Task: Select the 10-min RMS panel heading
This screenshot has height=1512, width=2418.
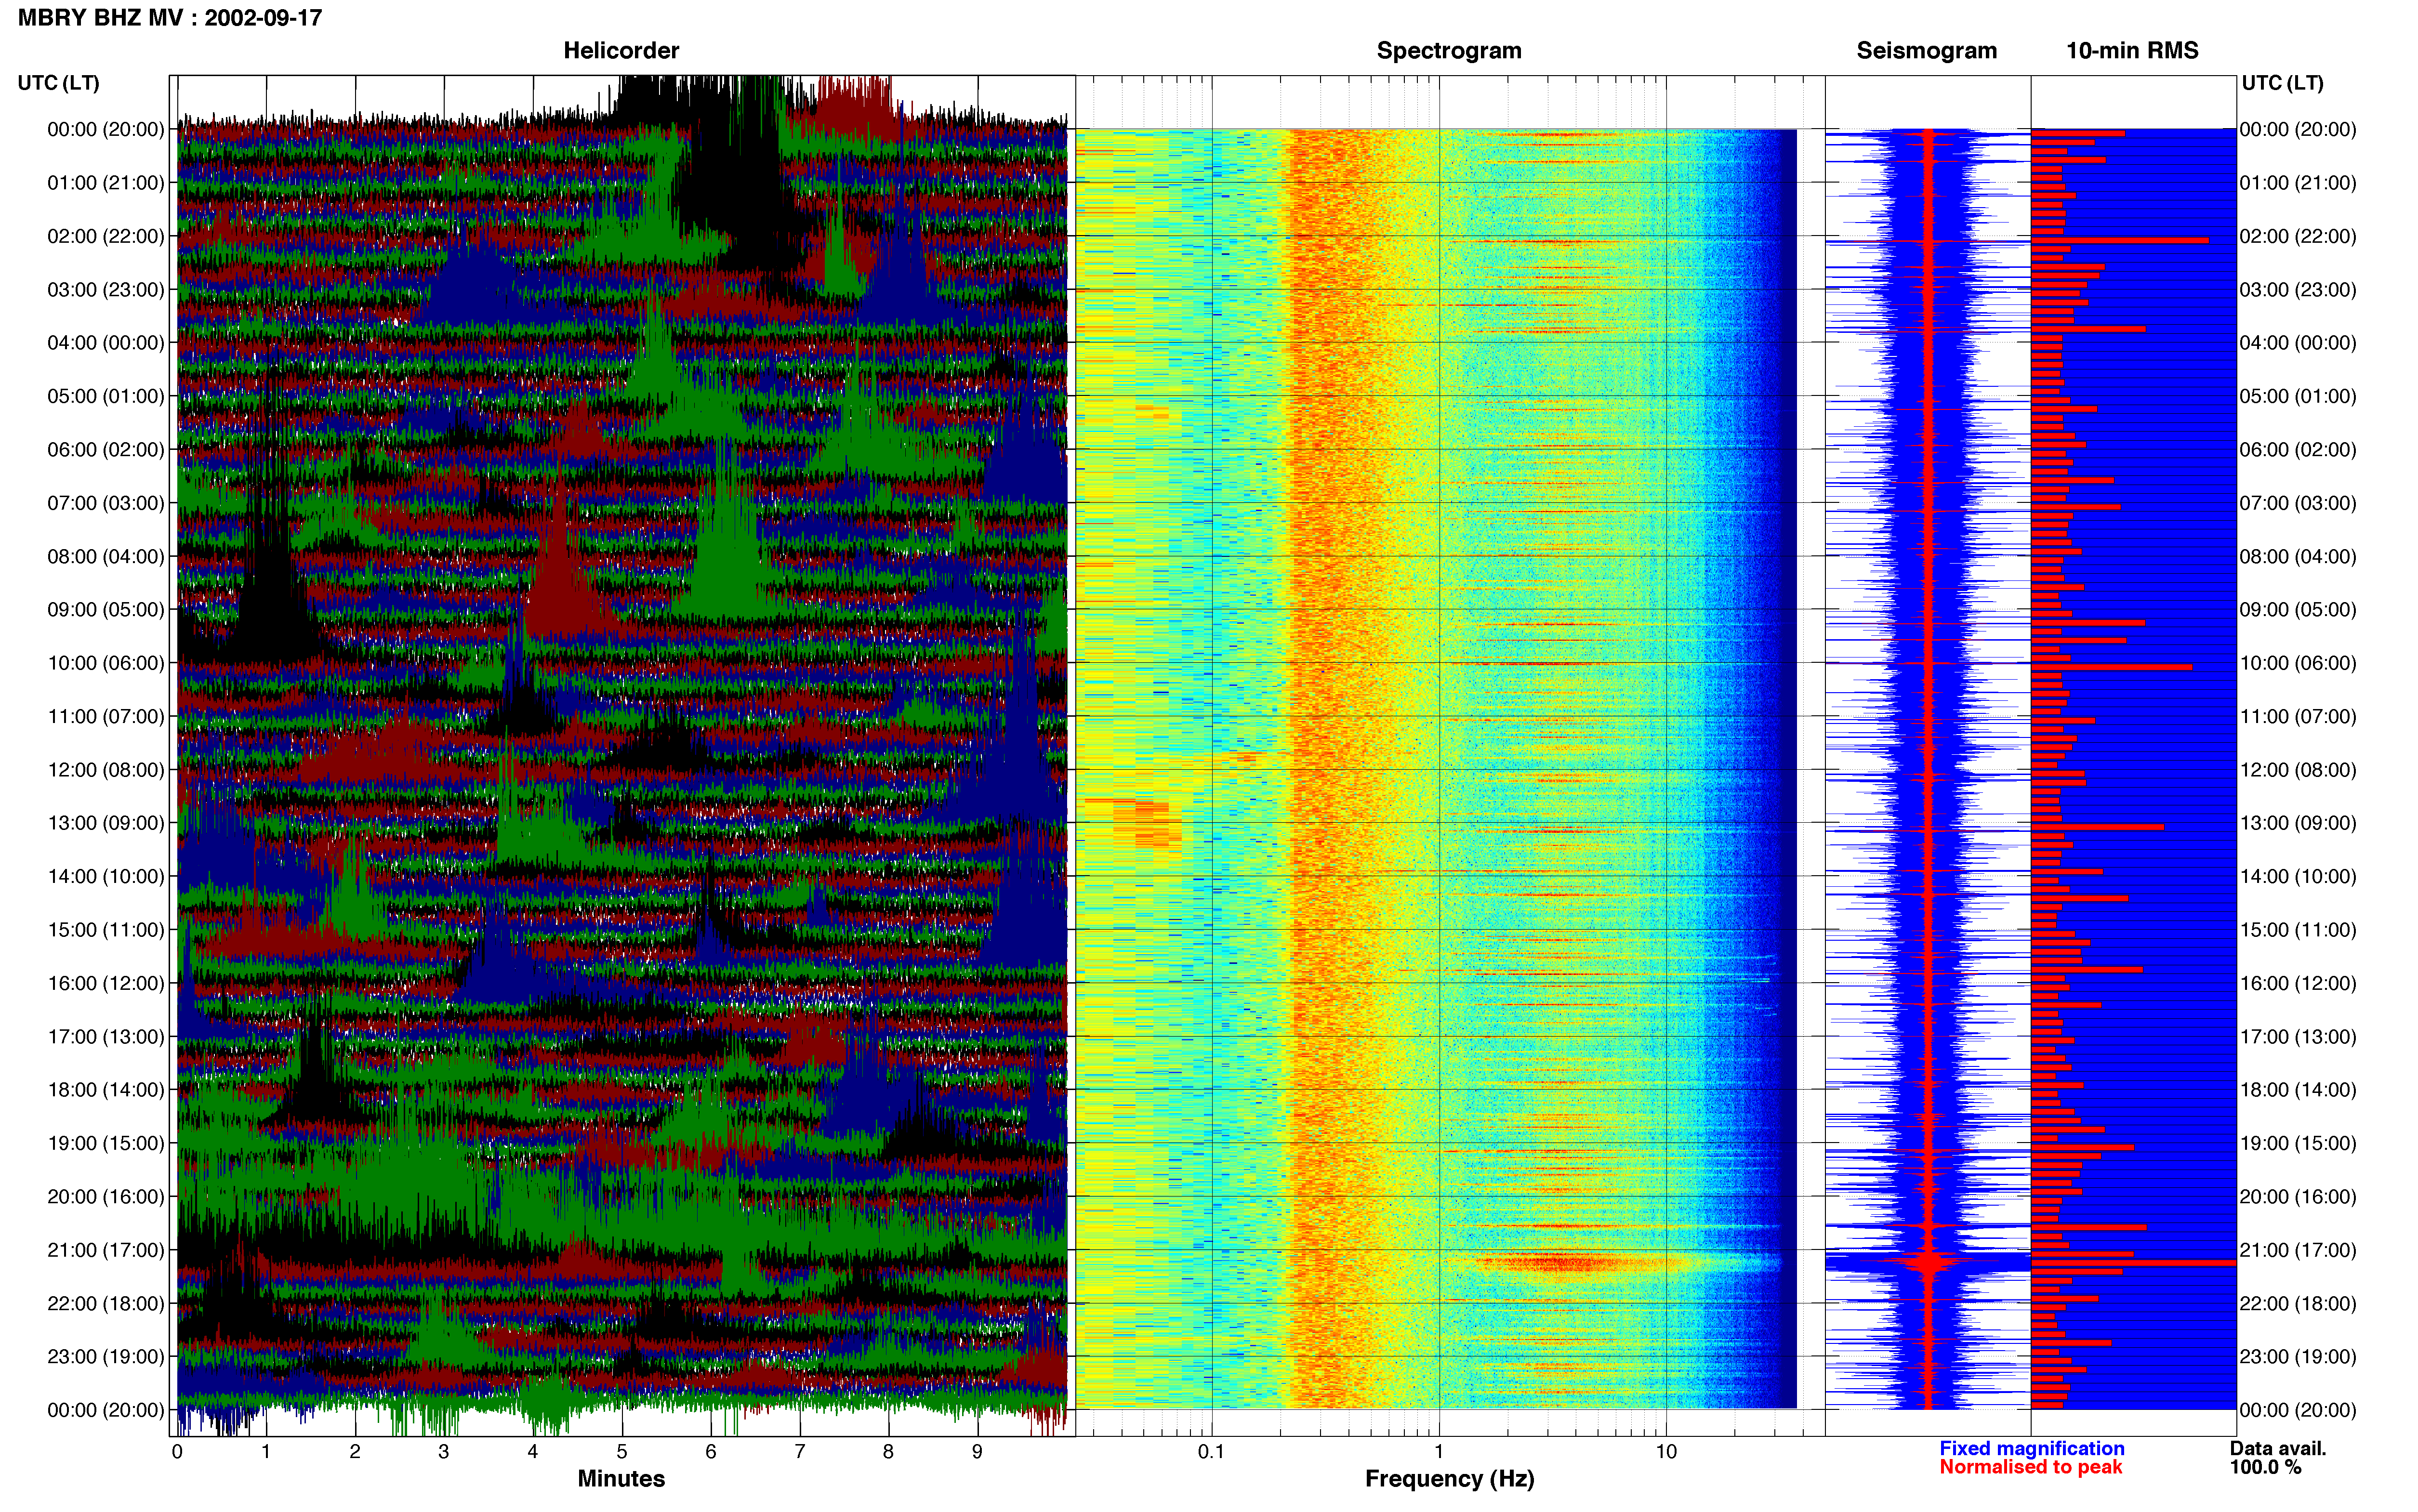Action: tap(2132, 51)
